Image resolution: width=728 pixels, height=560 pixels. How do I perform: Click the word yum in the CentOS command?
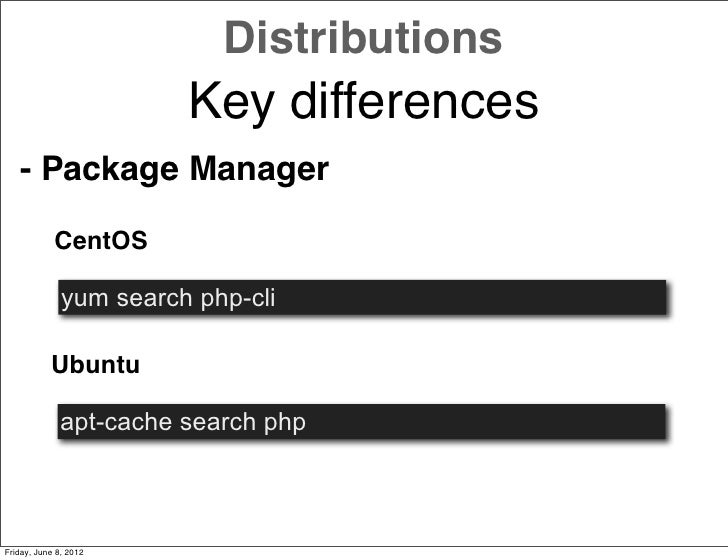click(84, 299)
